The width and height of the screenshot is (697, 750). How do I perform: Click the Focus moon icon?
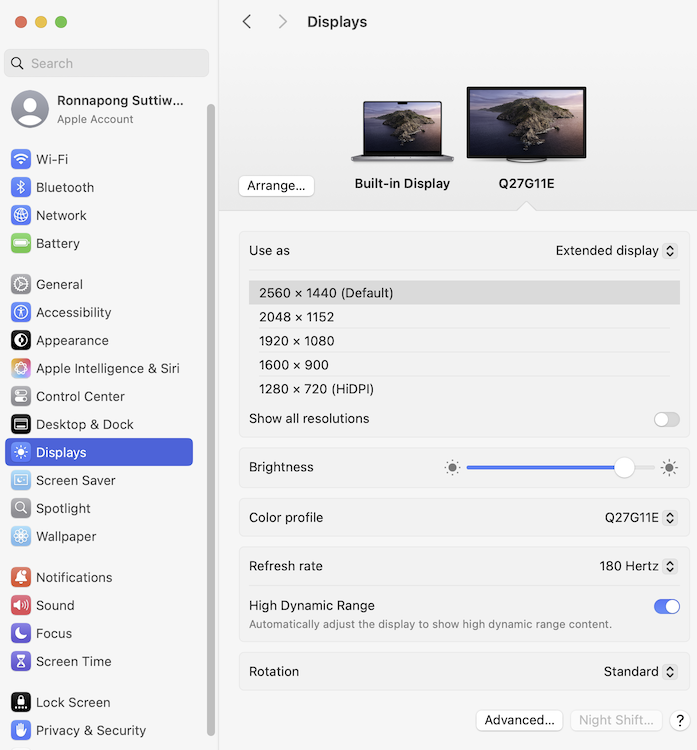pos(21,633)
